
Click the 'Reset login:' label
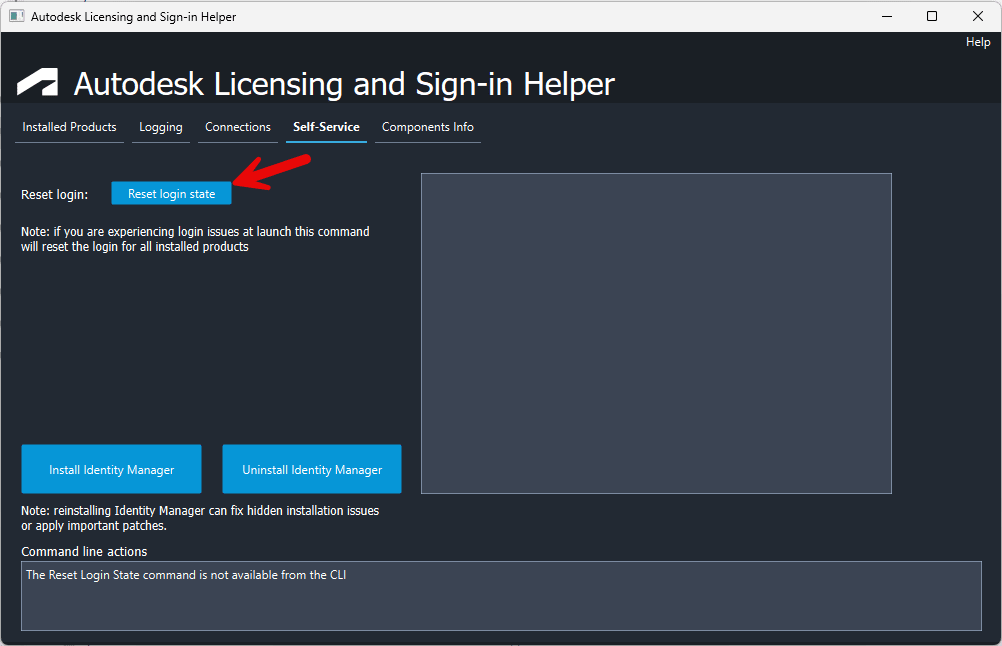(x=54, y=195)
